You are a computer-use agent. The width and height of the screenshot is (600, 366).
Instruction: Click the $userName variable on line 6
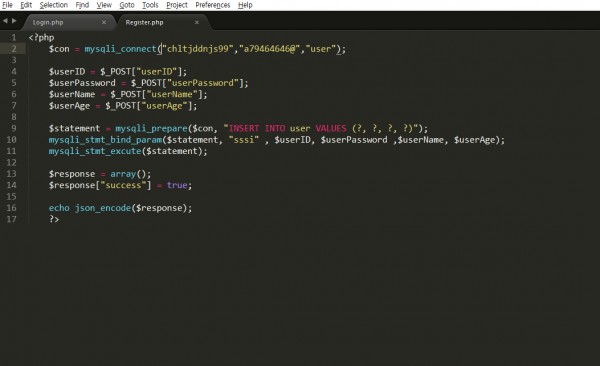coord(72,95)
